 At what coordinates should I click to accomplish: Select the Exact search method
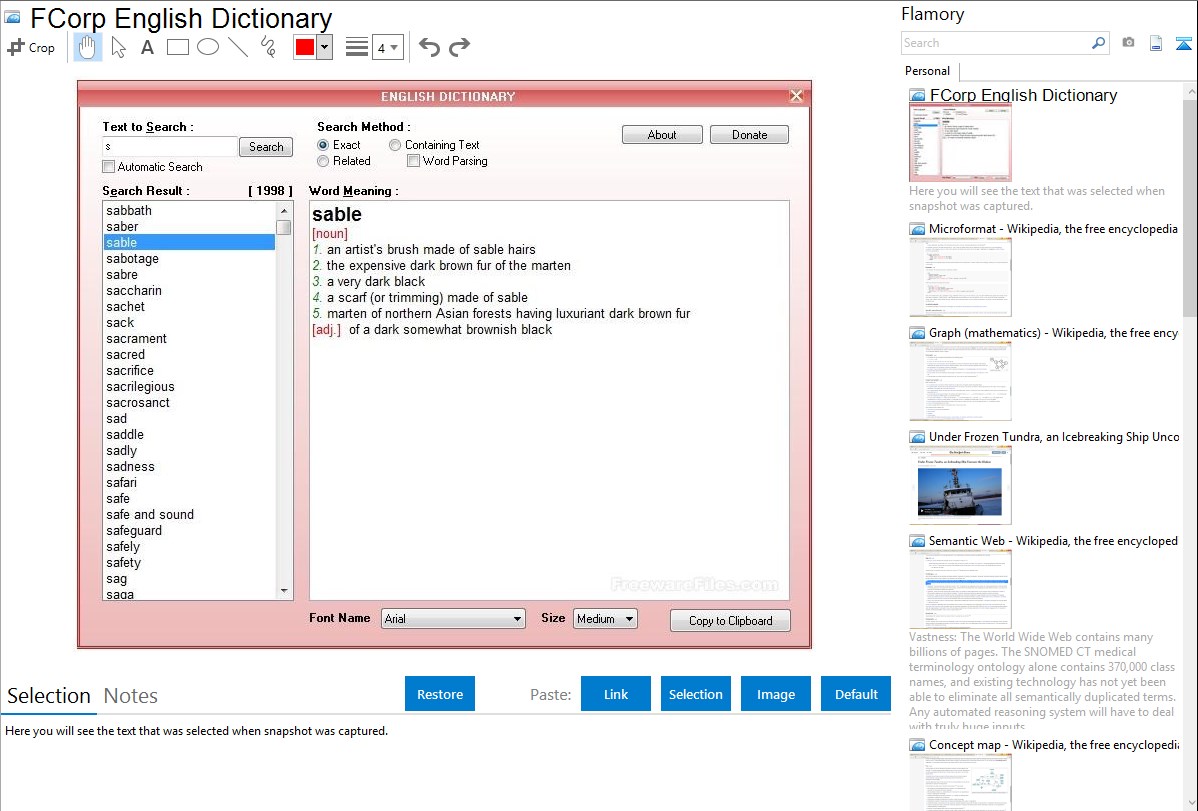(323, 144)
